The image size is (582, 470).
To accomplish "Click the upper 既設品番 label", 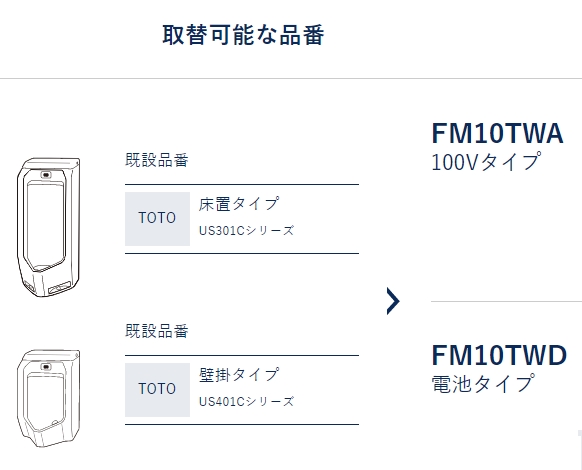I will 157,160.
